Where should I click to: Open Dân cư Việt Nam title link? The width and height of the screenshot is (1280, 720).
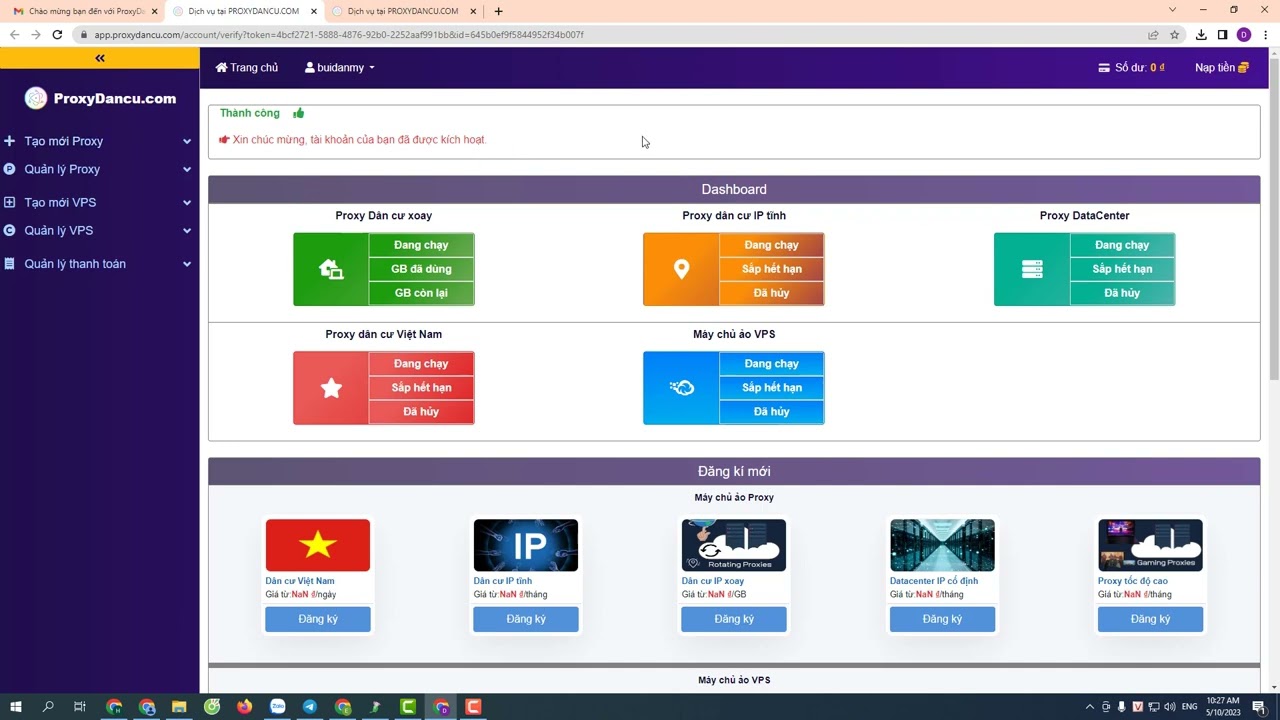pos(300,581)
